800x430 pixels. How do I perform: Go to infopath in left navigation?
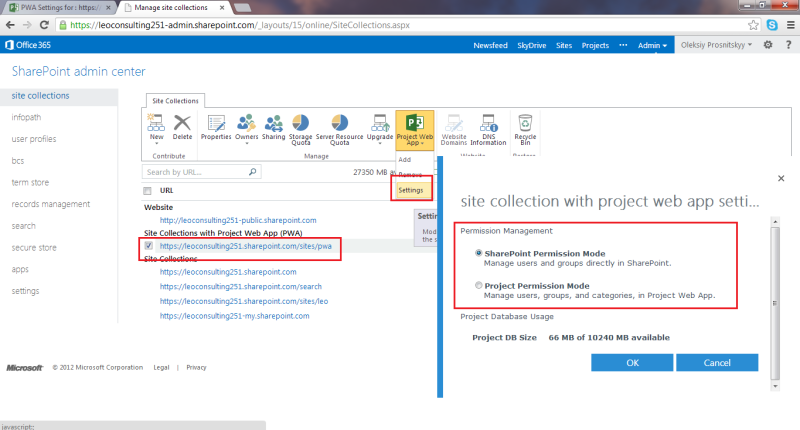26,117
